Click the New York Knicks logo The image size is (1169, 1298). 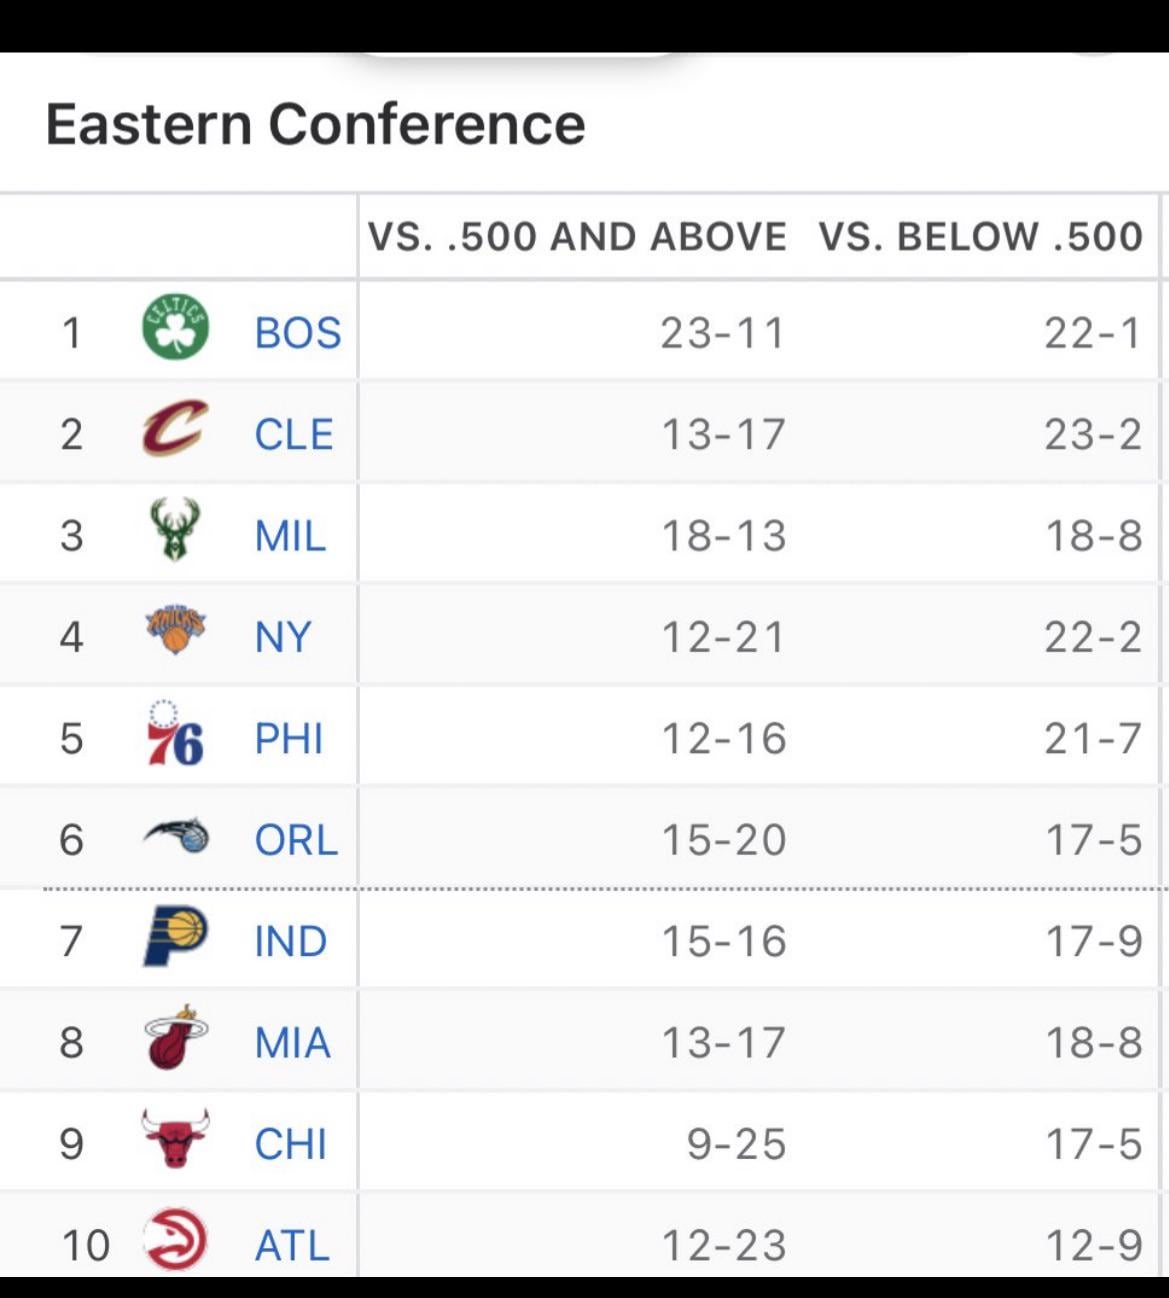(175, 632)
